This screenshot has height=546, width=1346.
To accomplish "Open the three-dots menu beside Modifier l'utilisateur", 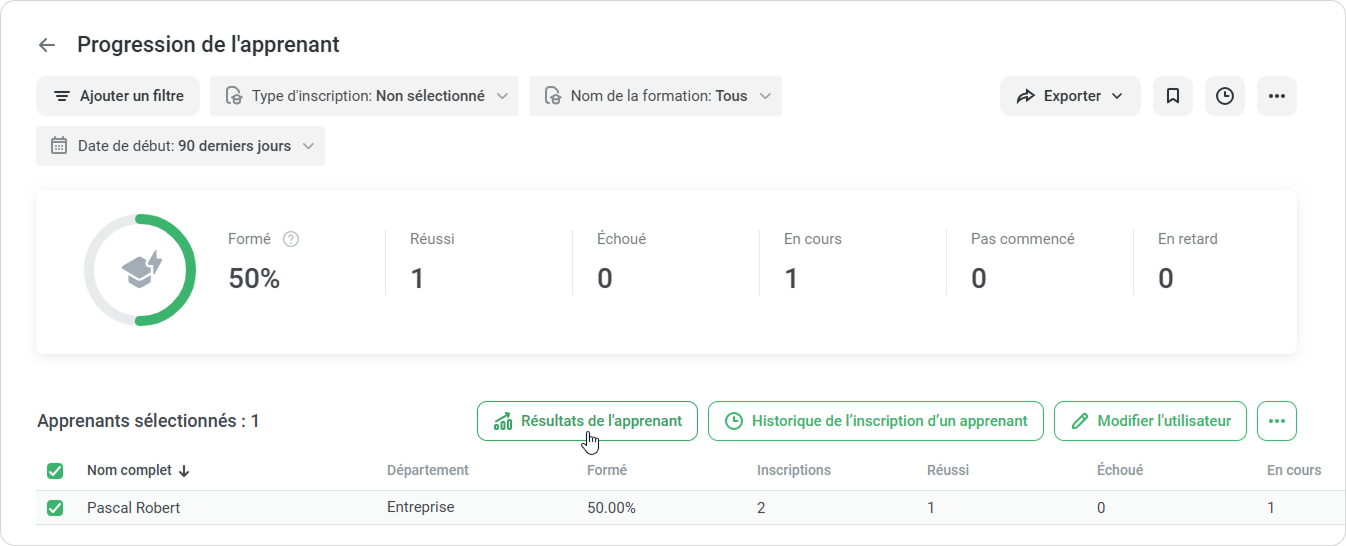I will (1276, 421).
